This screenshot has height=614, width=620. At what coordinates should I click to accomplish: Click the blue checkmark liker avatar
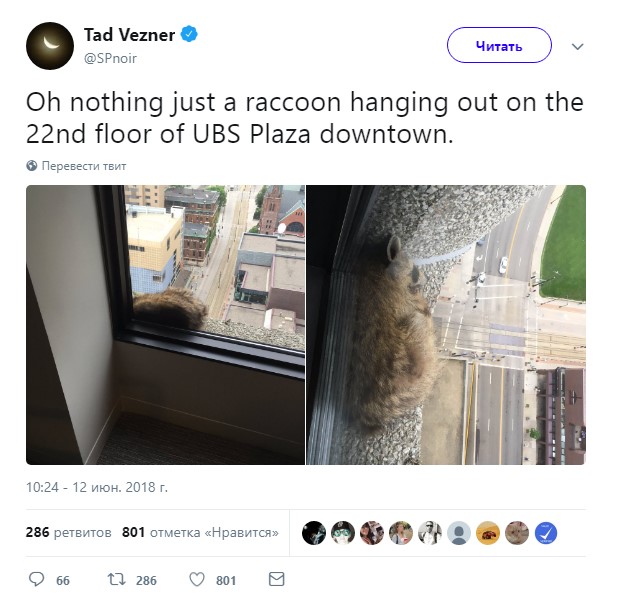pyautogui.click(x=546, y=533)
